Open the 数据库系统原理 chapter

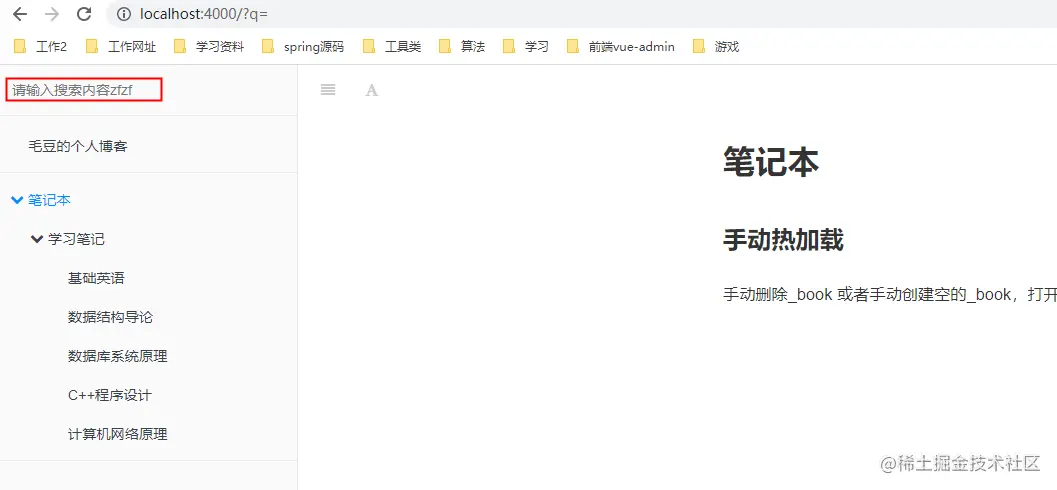click(x=117, y=357)
